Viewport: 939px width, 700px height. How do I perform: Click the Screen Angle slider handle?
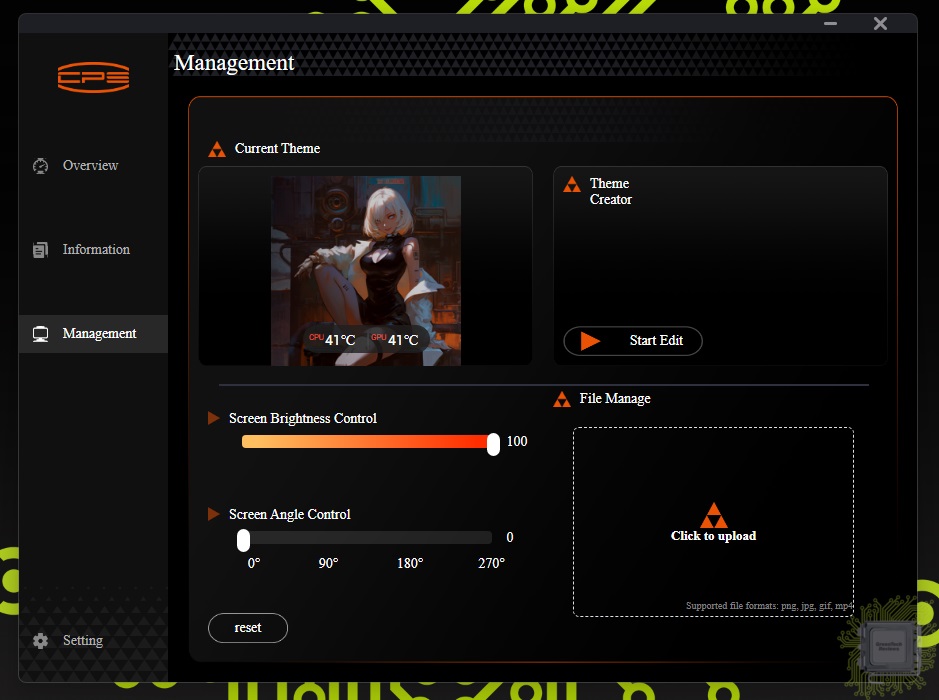pyautogui.click(x=243, y=540)
